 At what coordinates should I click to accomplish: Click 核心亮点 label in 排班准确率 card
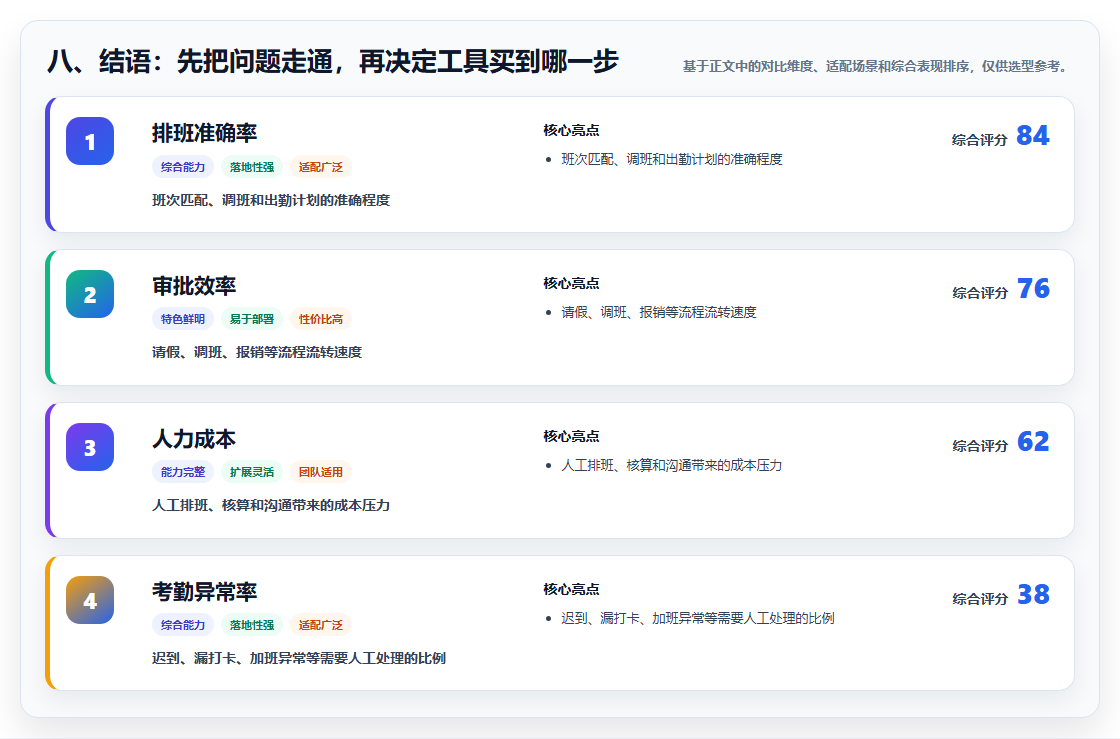pyautogui.click(x=571, y=130)
